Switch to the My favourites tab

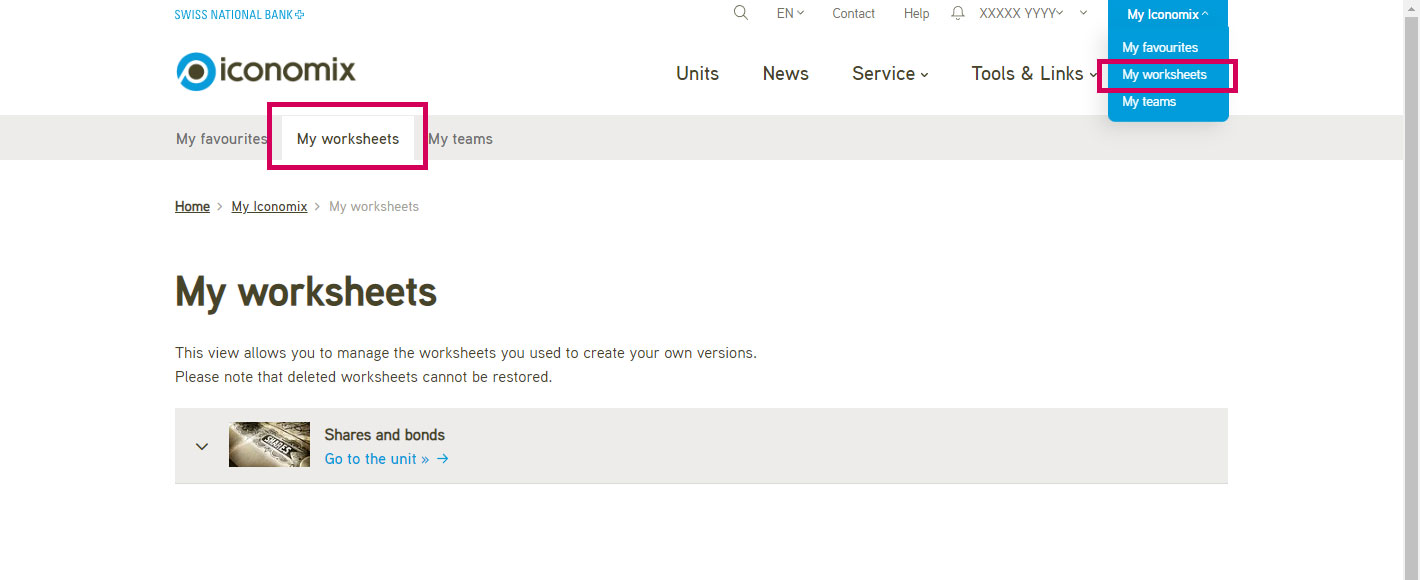[222, 139]
